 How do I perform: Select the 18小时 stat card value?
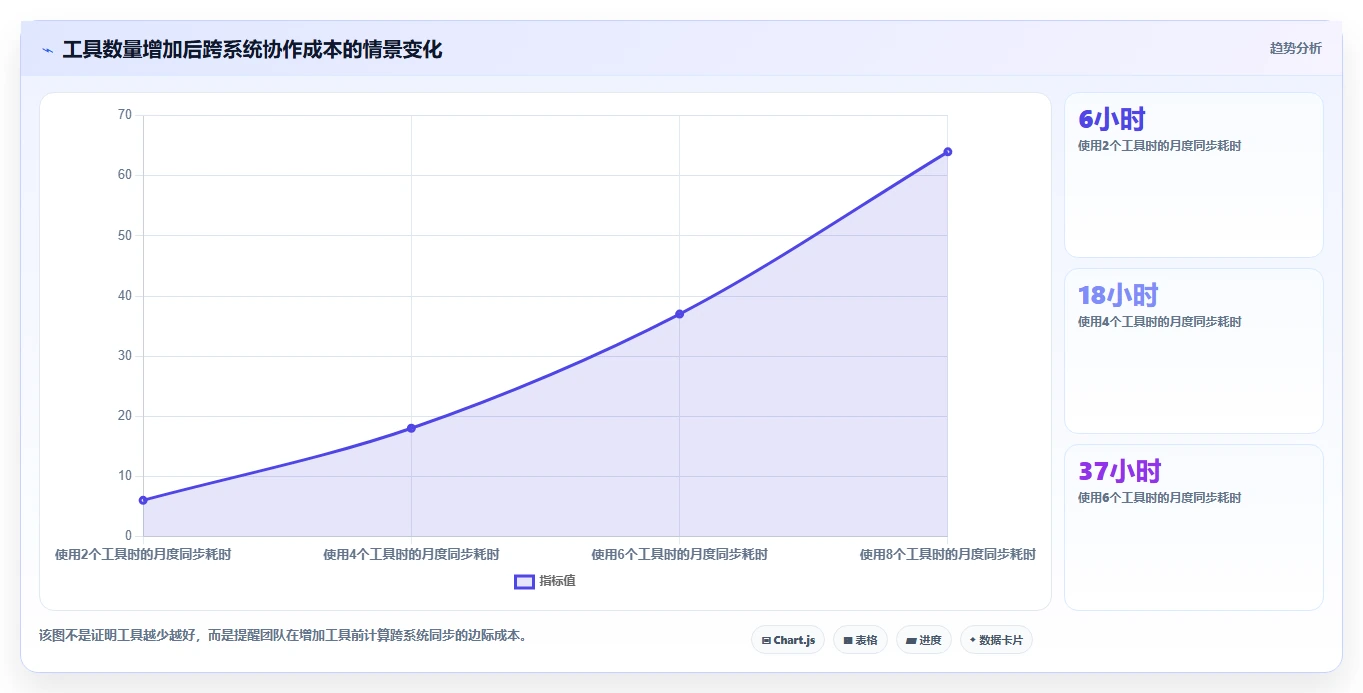coord(1118,295)
